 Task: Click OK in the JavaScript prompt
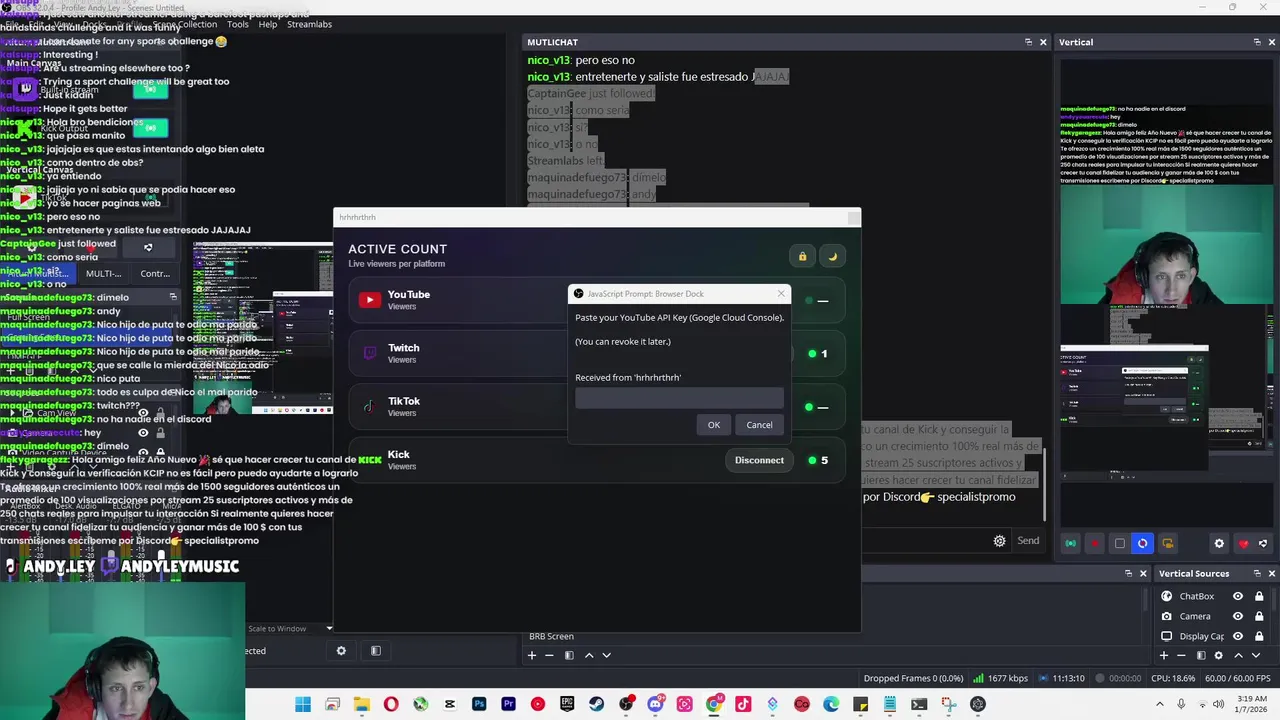click(713, 425)
